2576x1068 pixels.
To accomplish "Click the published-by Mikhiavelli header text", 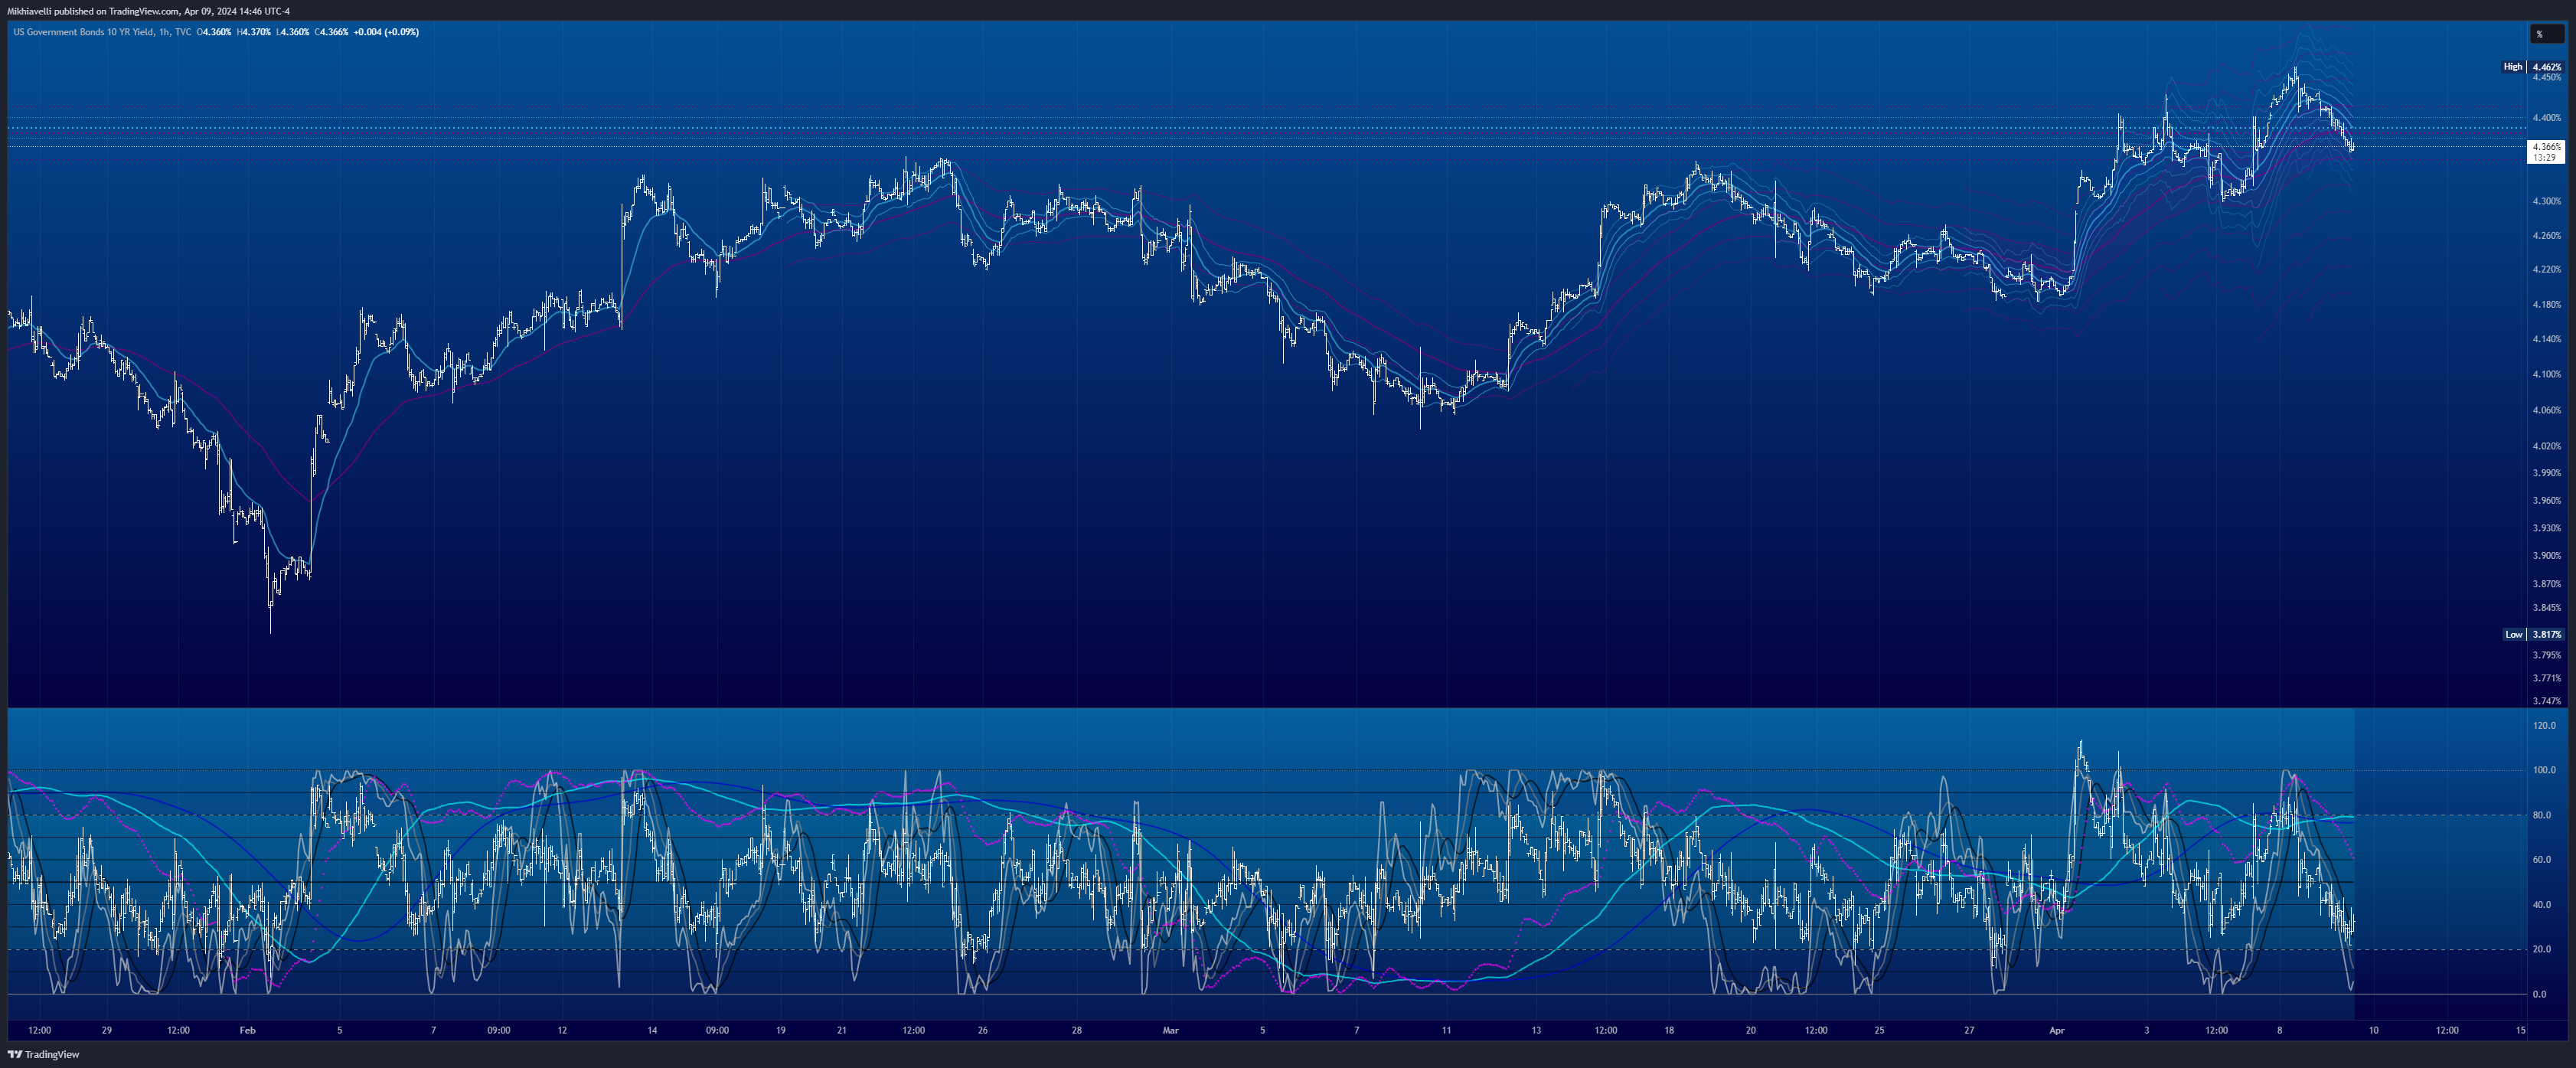I will click(148, 11).
